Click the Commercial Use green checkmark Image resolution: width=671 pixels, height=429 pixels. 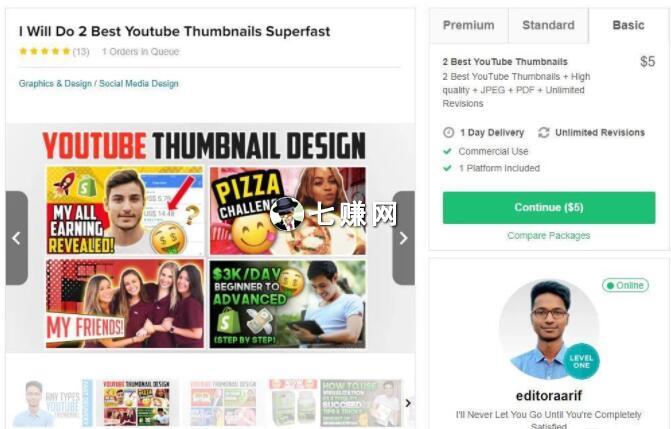click(x=448, y=151)
